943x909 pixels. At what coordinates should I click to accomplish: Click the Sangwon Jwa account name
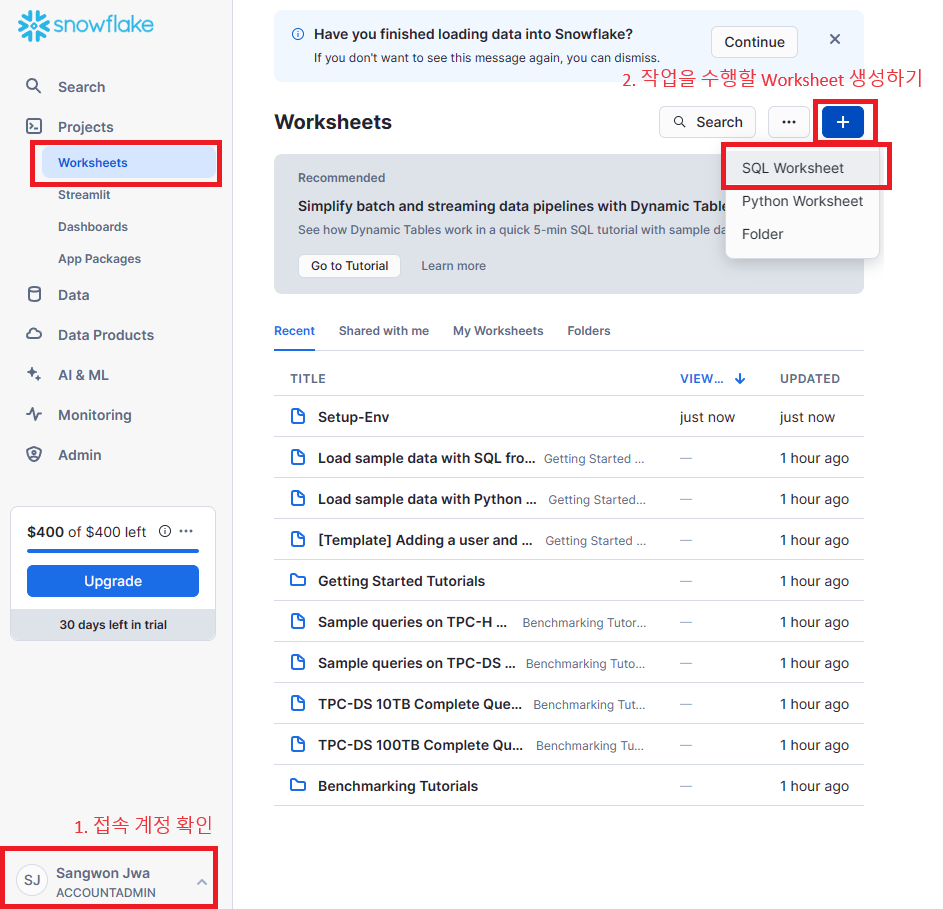coord(103,873)
